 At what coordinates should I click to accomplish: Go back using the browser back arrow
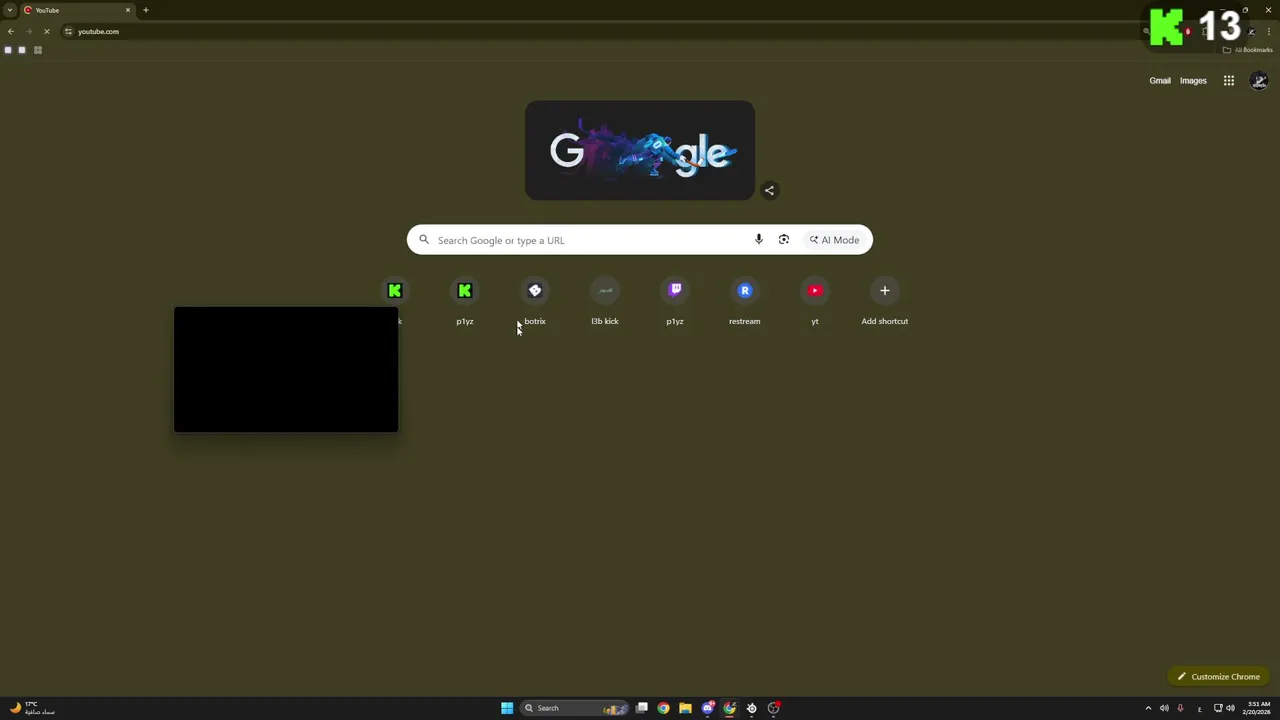pos(11,32)
